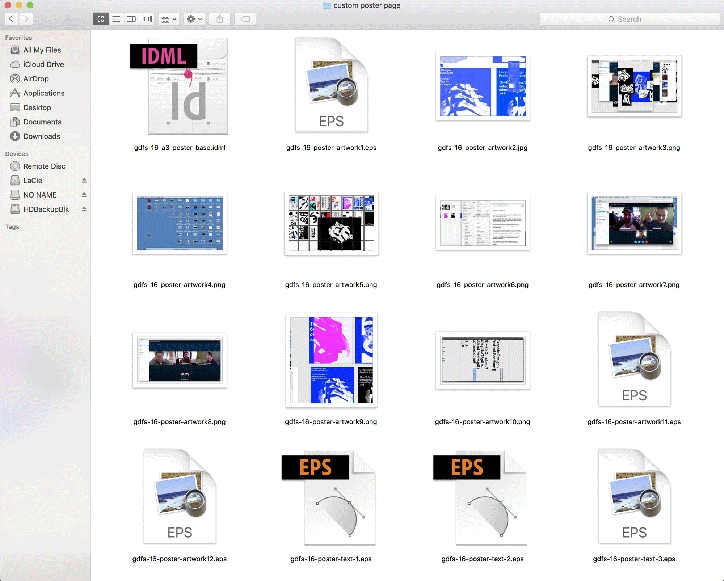Select the poster-text-3.eps file icon
This screenshot has height=581, width=724.
point(634,496)
